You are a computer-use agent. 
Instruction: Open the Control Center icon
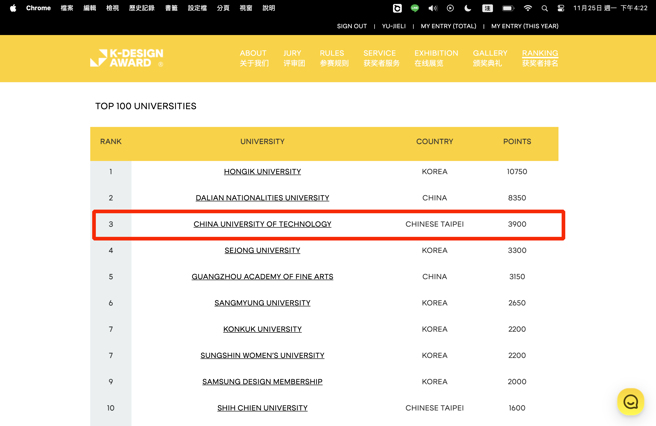coord(561,8)
